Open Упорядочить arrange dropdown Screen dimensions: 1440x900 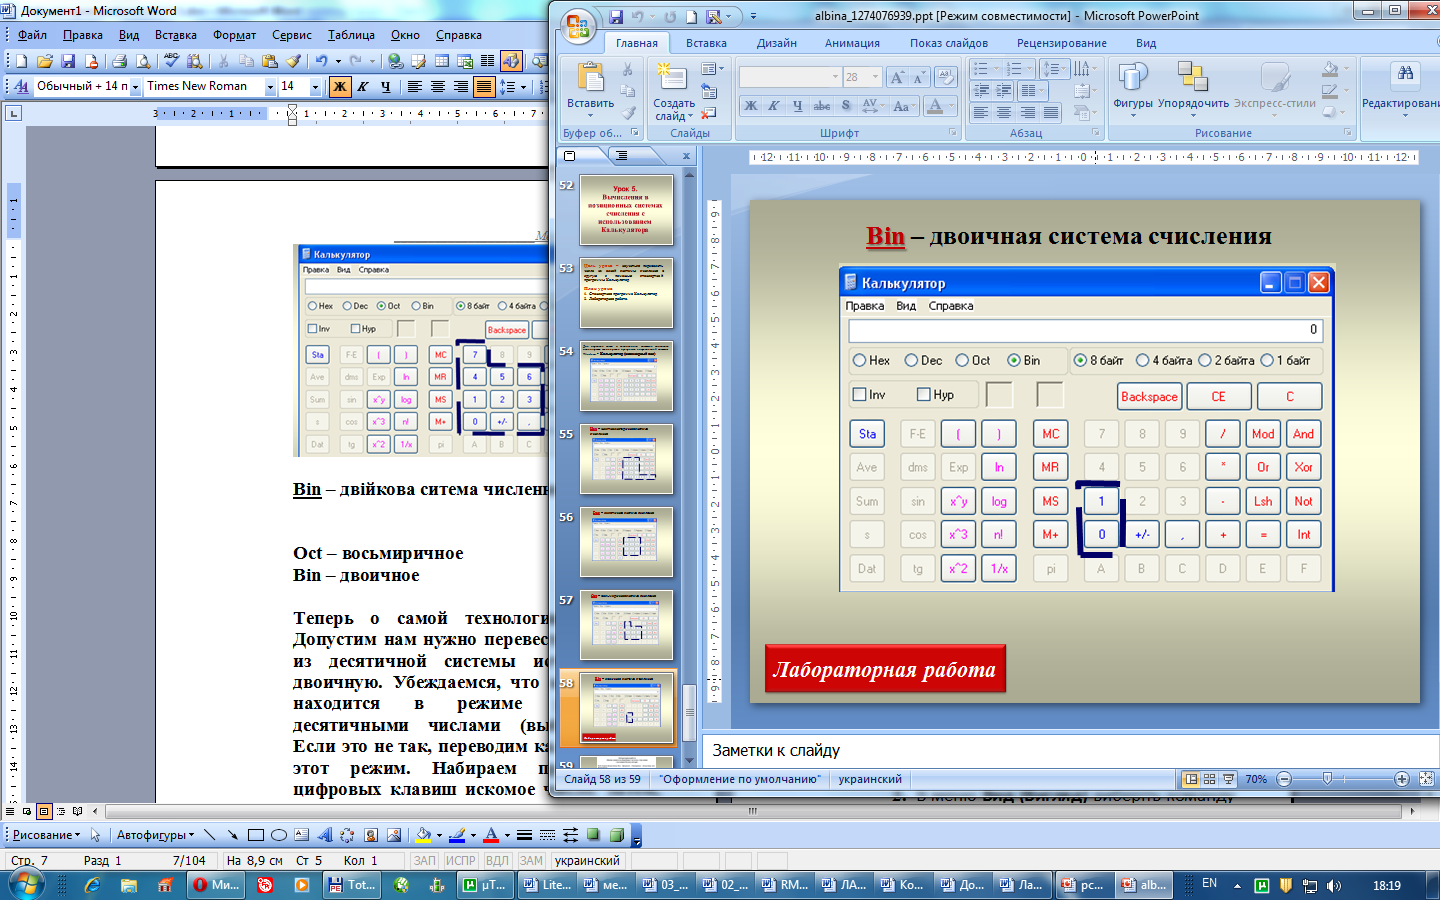(1193, 90)
